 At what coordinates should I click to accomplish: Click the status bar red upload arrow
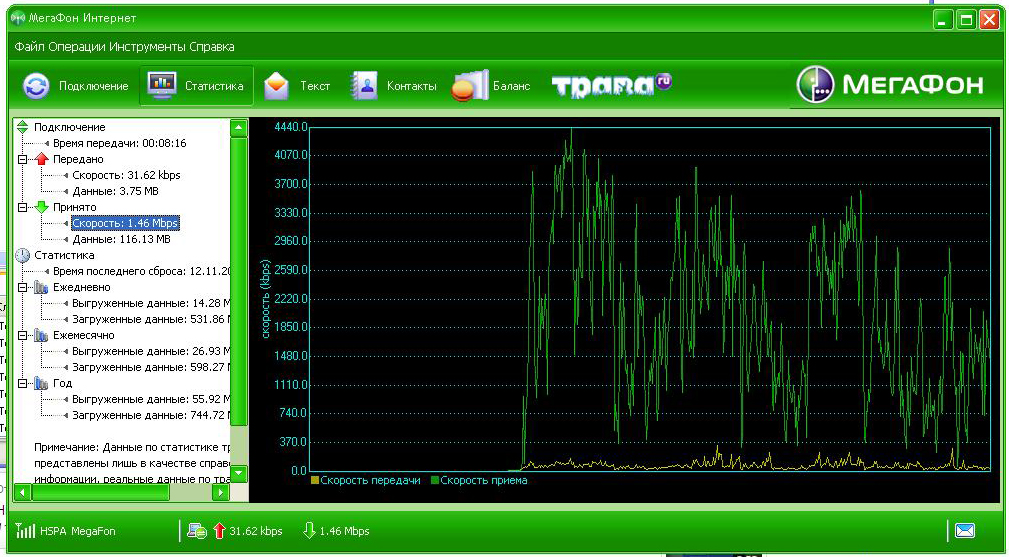click(219, 531)
